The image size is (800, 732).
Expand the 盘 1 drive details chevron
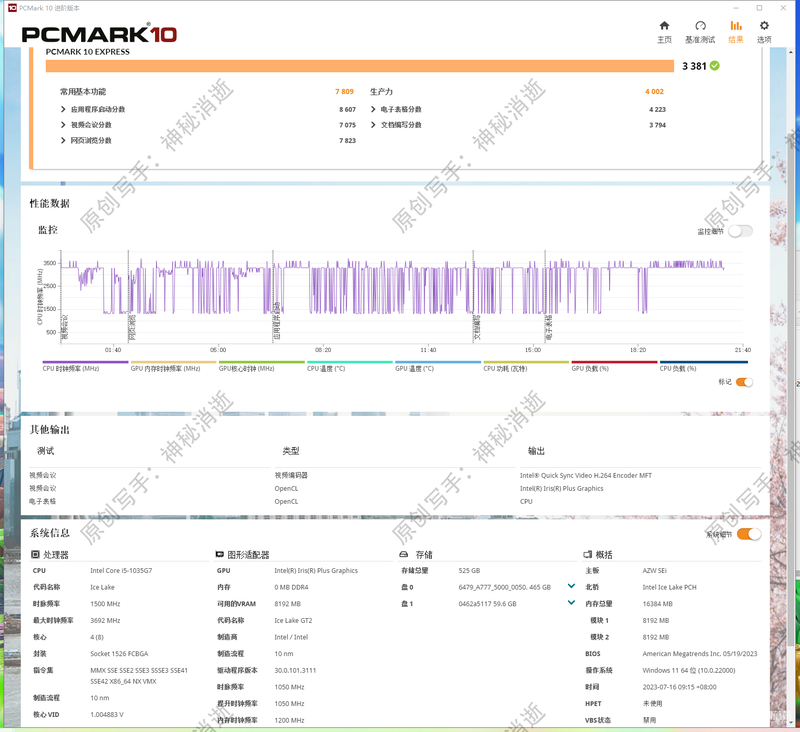click(571, 603)
